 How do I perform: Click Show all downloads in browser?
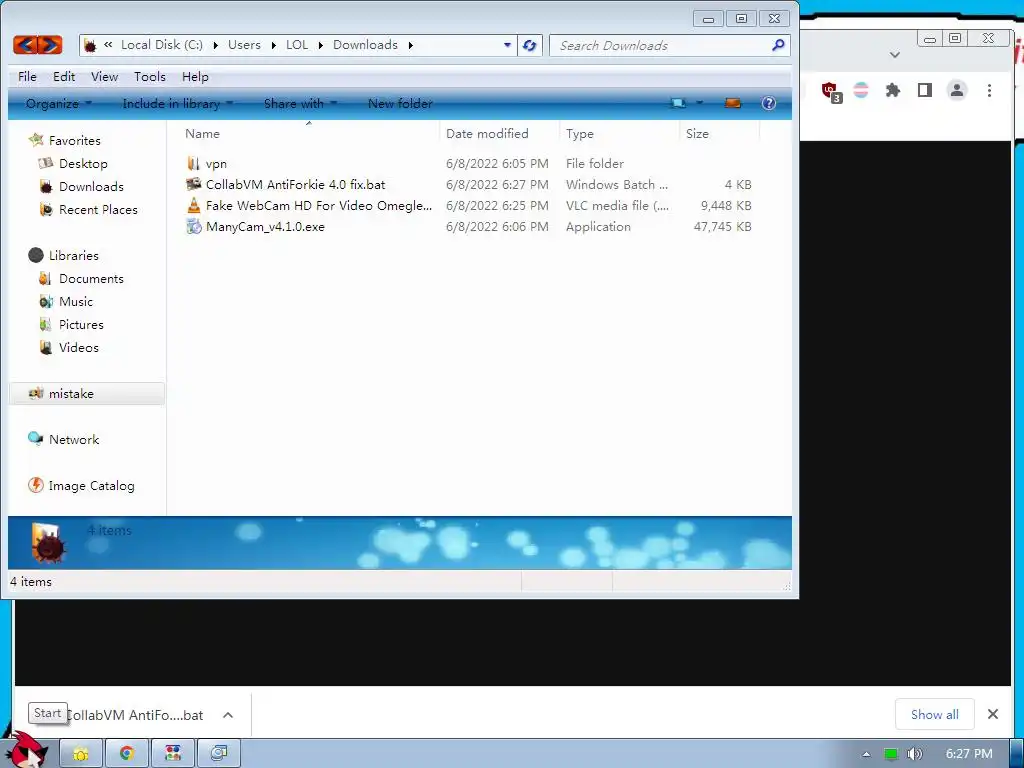(x=935, y=714)
